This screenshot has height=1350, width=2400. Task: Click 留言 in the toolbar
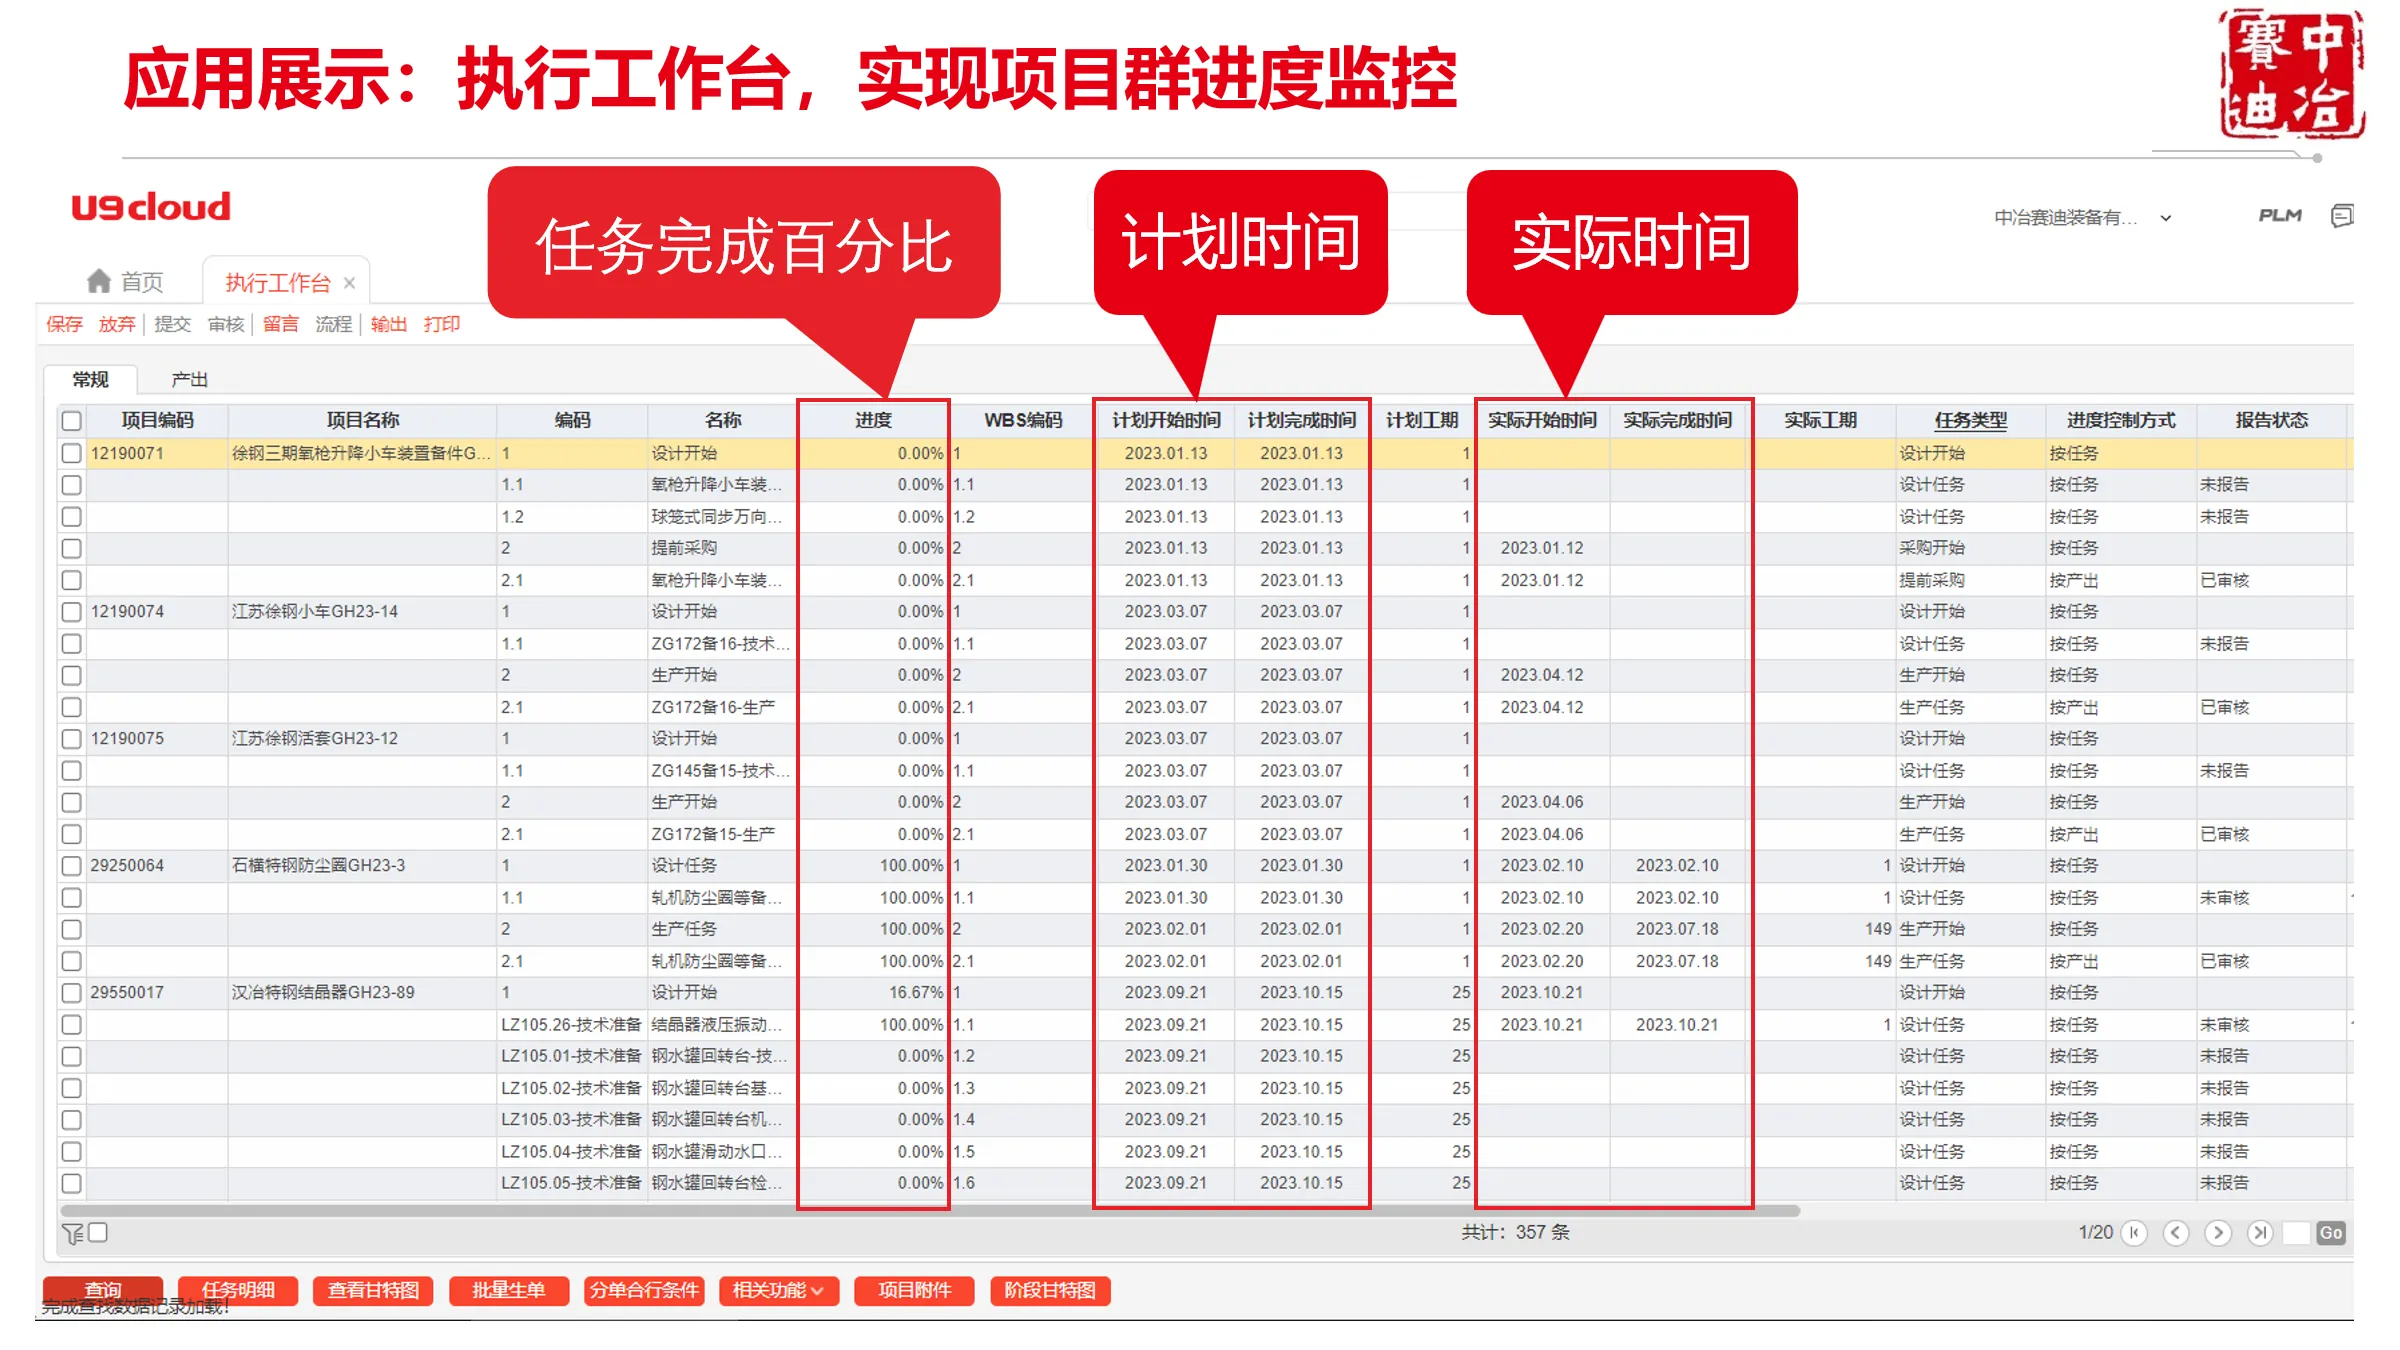click(x=281, y=324)
